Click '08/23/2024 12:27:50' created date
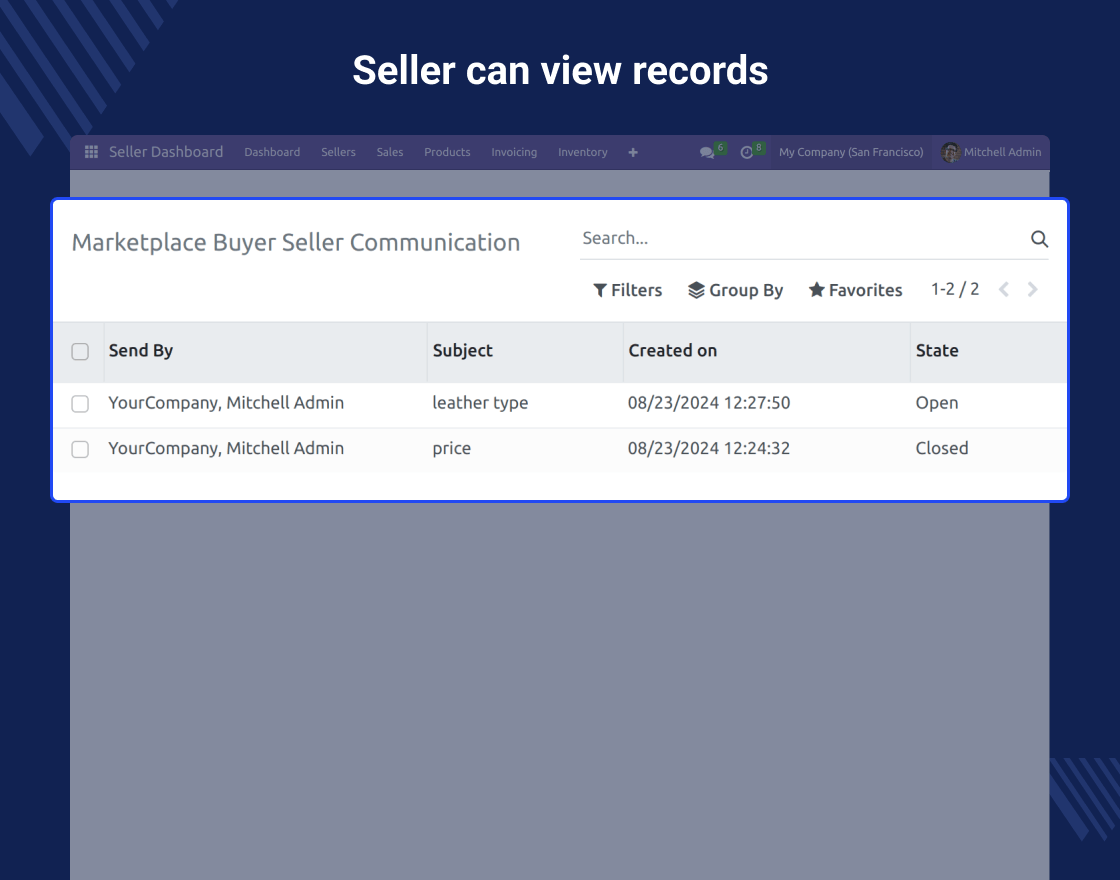This screenshot has height=880, width=1120. point(709,403)
